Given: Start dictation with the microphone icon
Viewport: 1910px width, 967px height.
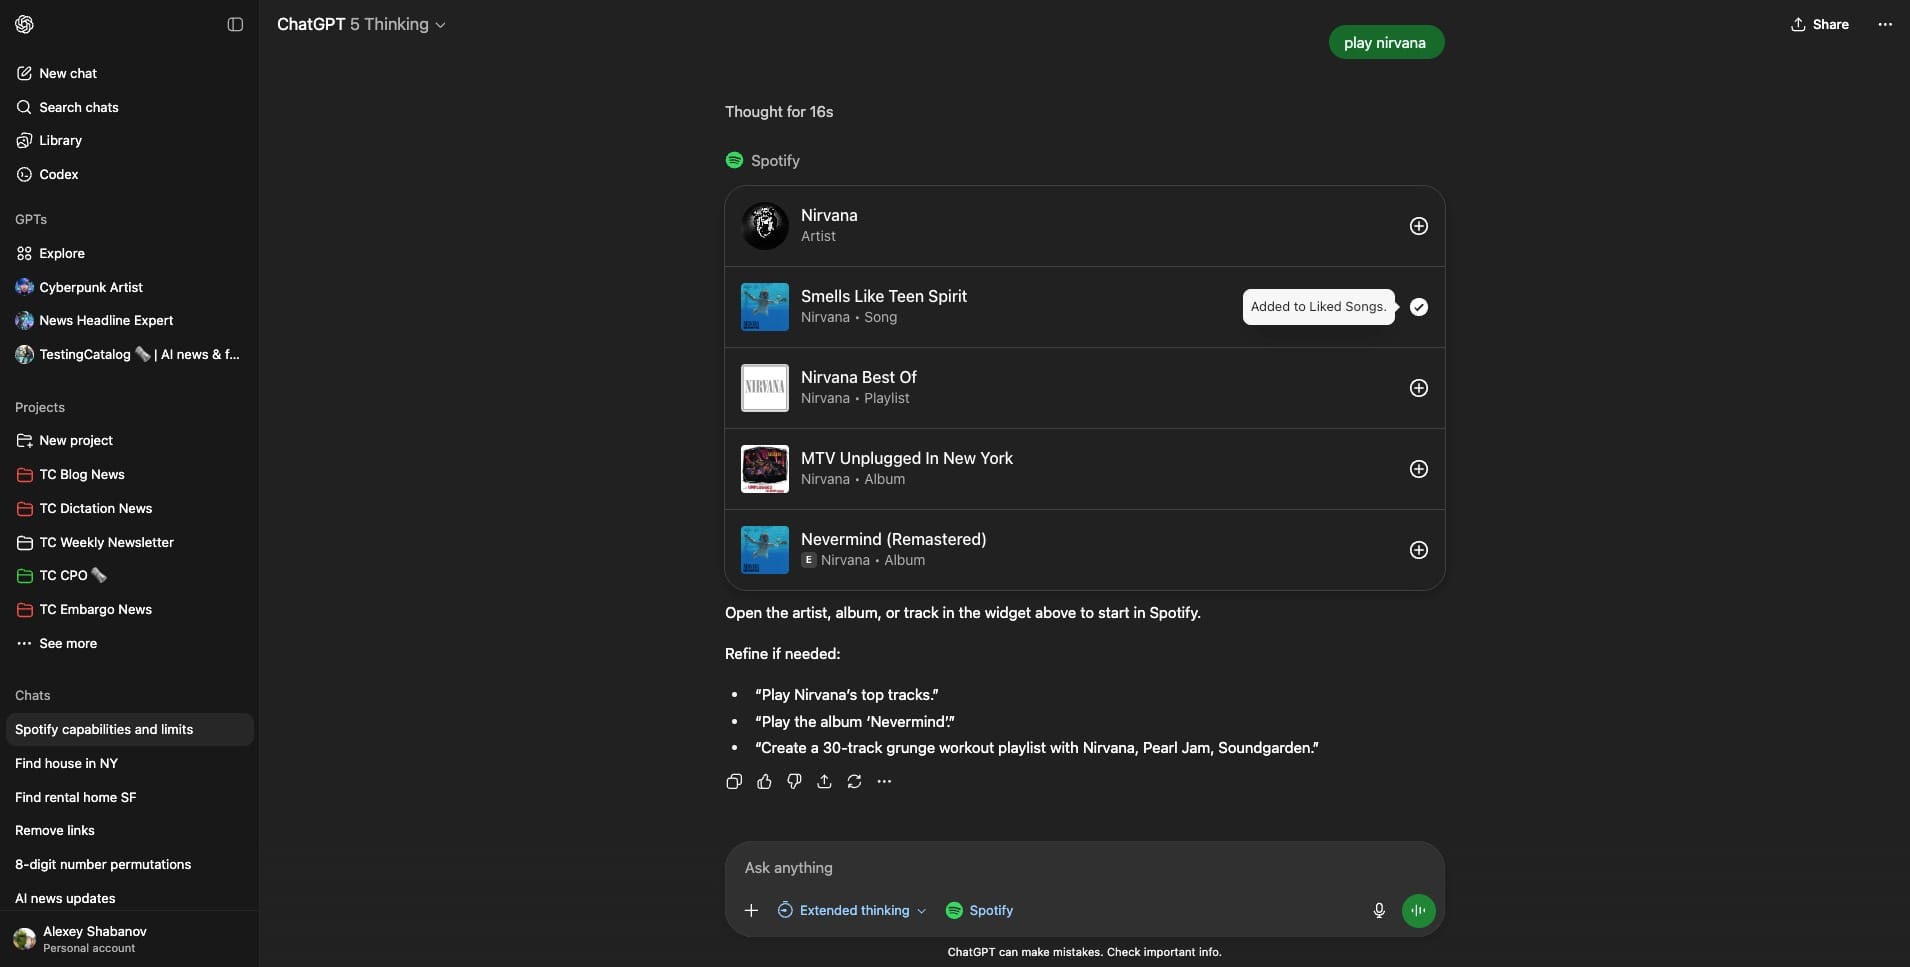Looking at the screenshot, I should click(1379, 910).
